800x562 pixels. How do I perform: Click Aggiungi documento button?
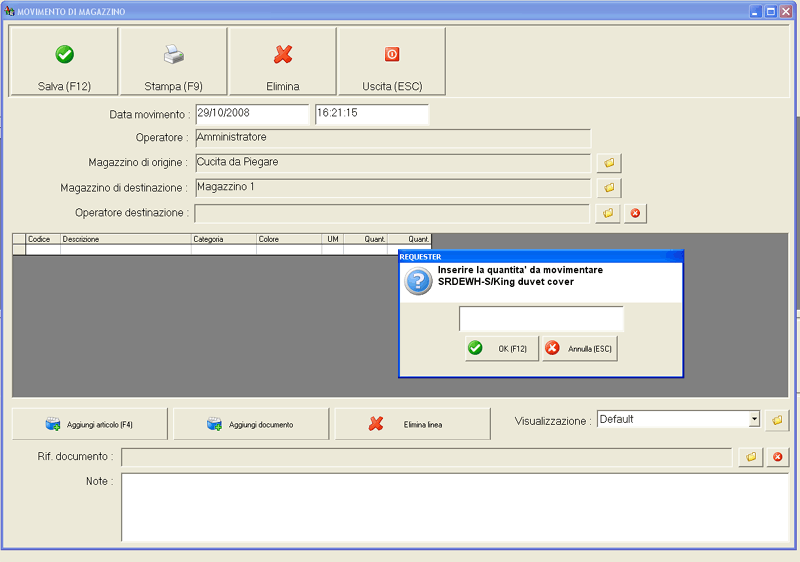tap(251, 424)
